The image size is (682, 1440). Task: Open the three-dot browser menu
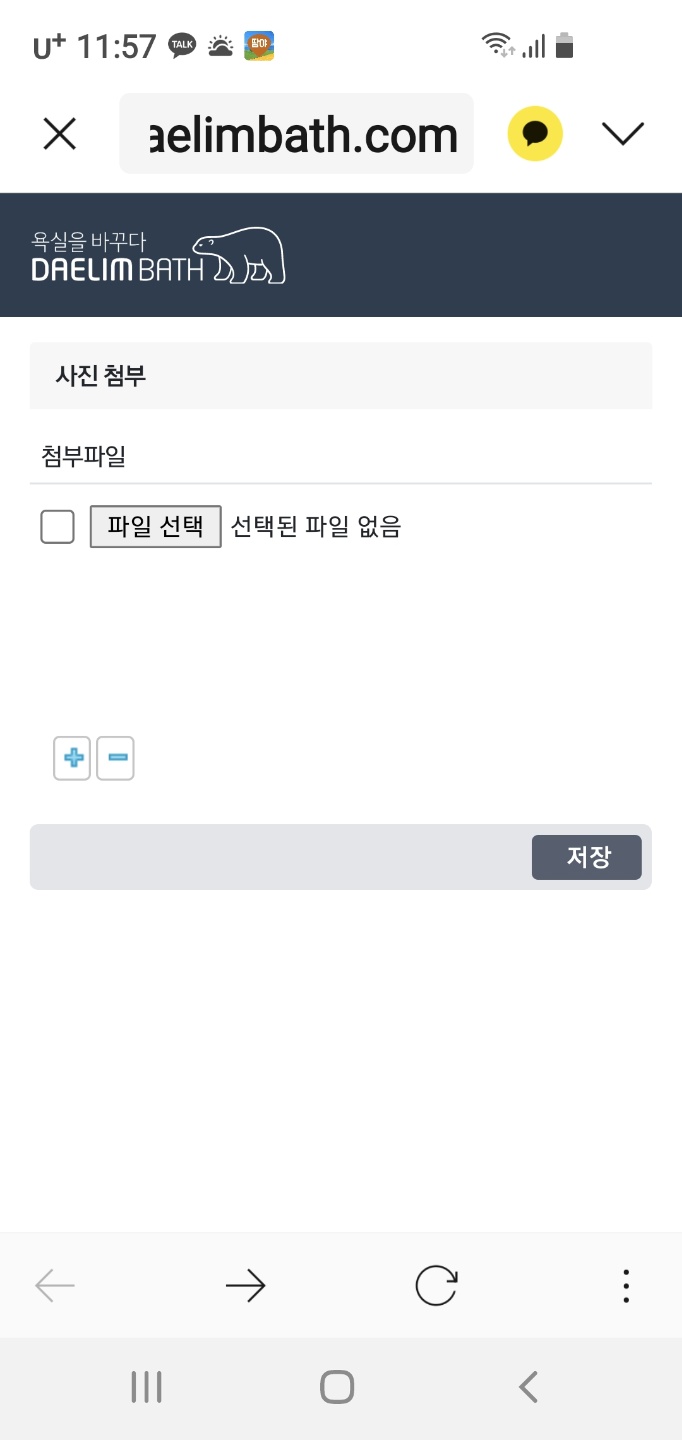(x=626, y=1286)
